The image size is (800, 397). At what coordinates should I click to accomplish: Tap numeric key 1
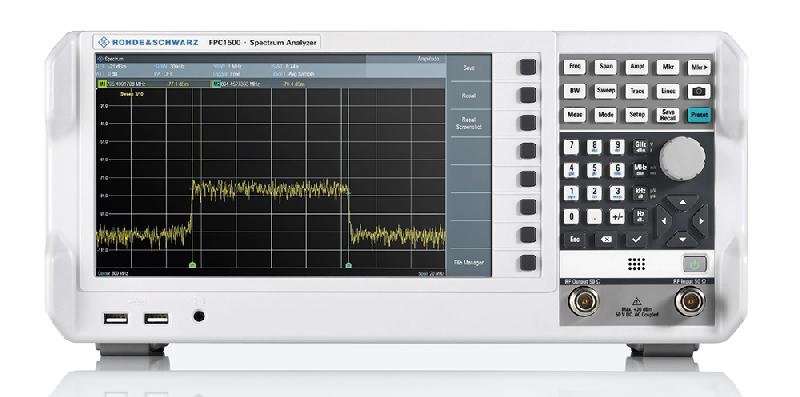click(x=571, y=193)
